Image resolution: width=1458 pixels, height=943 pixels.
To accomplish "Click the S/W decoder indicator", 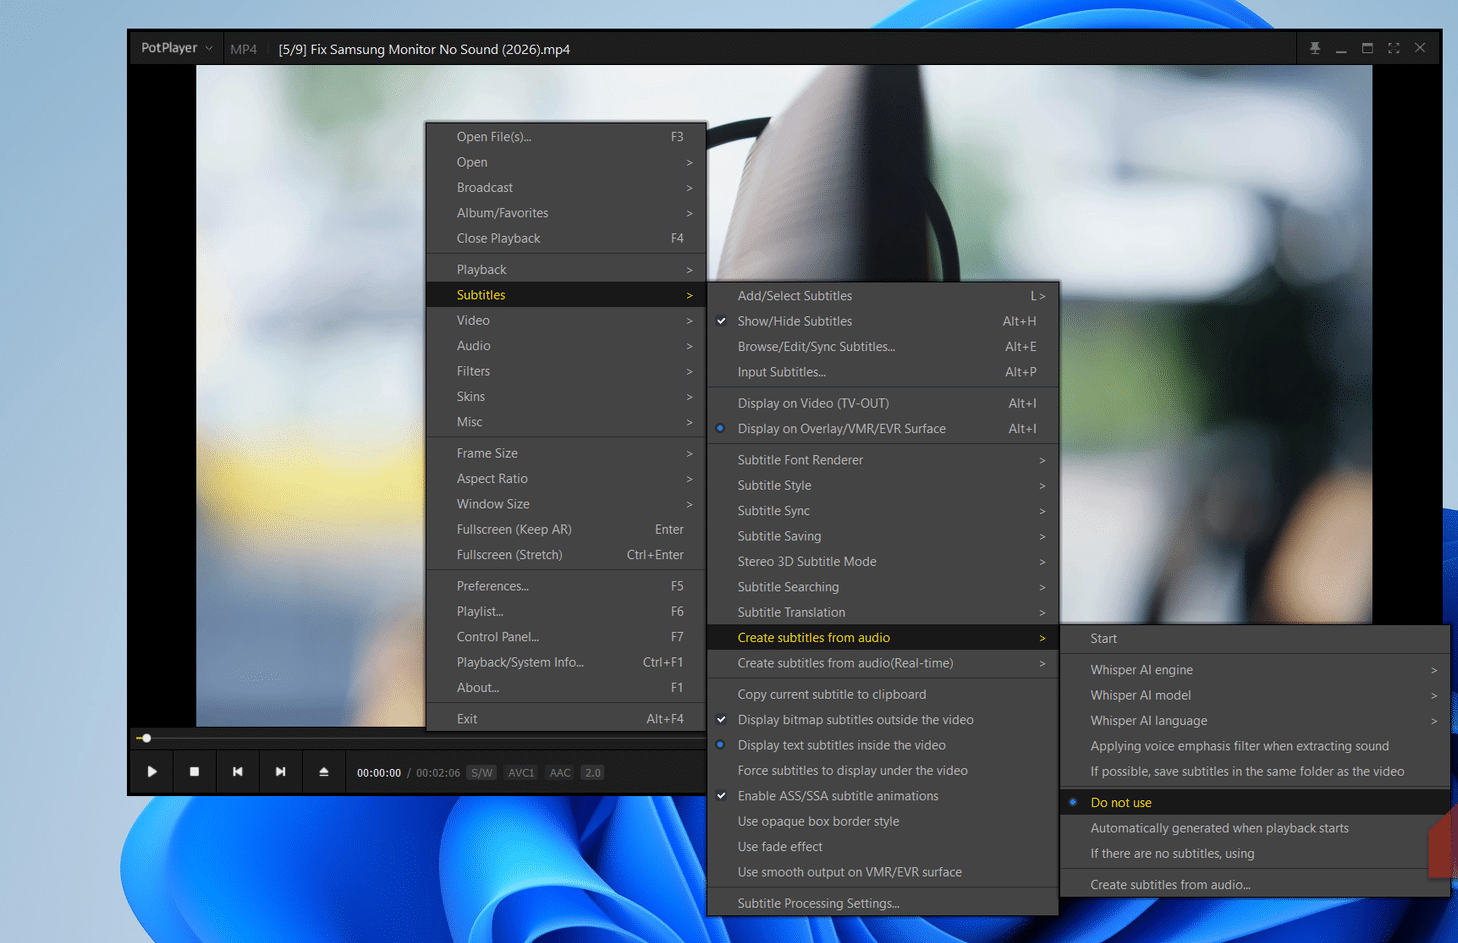I will (482, 773).
